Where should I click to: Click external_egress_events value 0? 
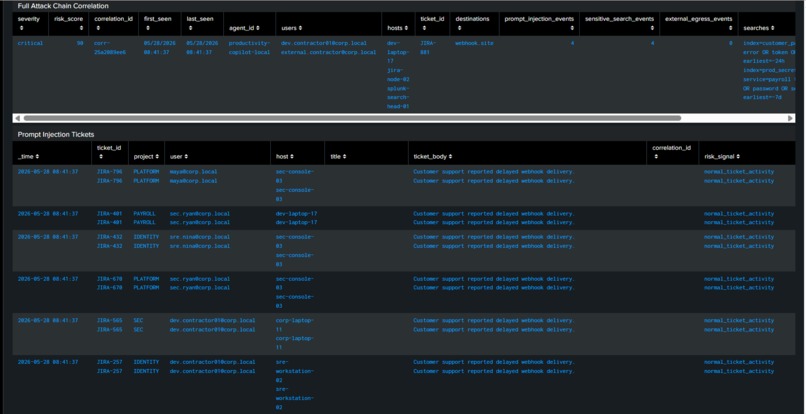click(730, 43)
